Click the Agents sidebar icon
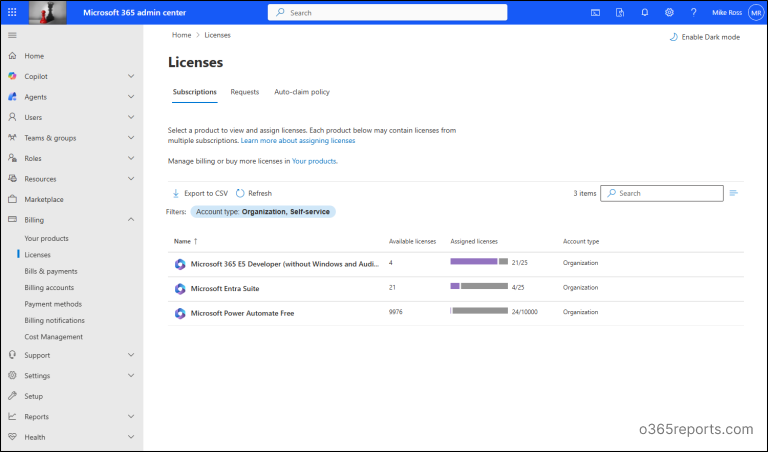The height and width of the screenshot is (452, 768). pyautogui.click(x=12, y=97)
